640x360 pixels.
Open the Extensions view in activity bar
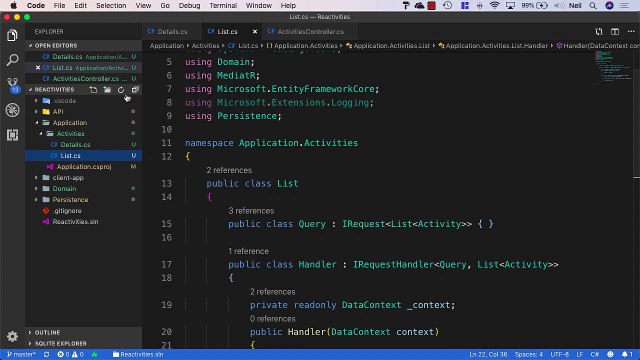tap(12, 135)
